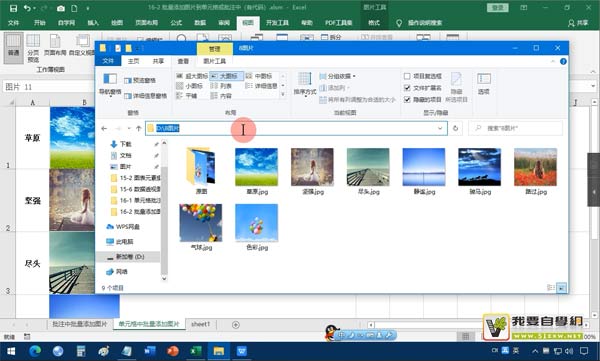Viewport: 600px width, 361px height.
Task: Choose 大图标 large icons layout
Action: [226, 76]
